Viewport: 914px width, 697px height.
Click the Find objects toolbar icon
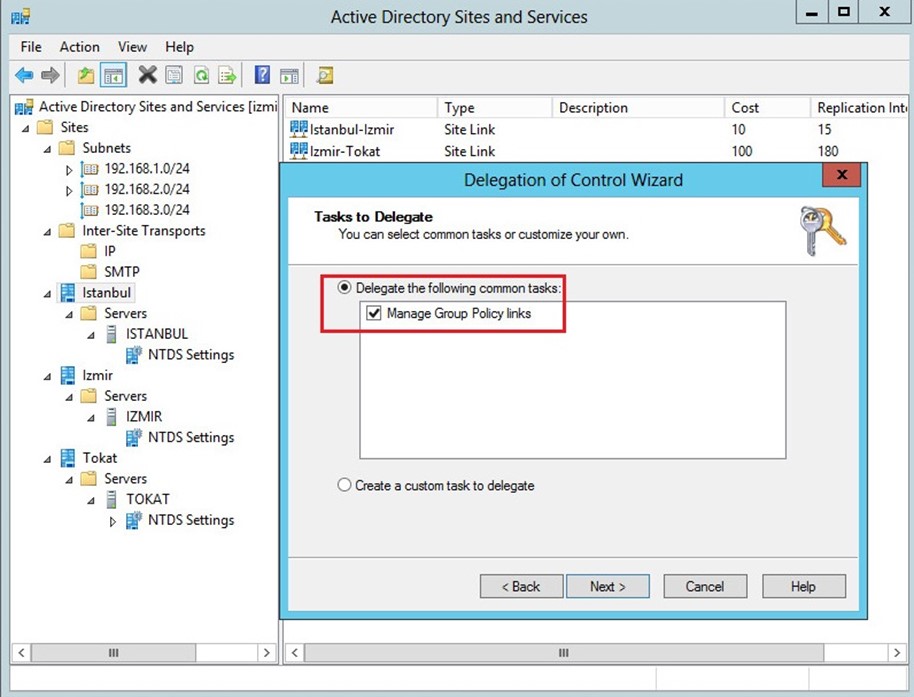point(325,75)
